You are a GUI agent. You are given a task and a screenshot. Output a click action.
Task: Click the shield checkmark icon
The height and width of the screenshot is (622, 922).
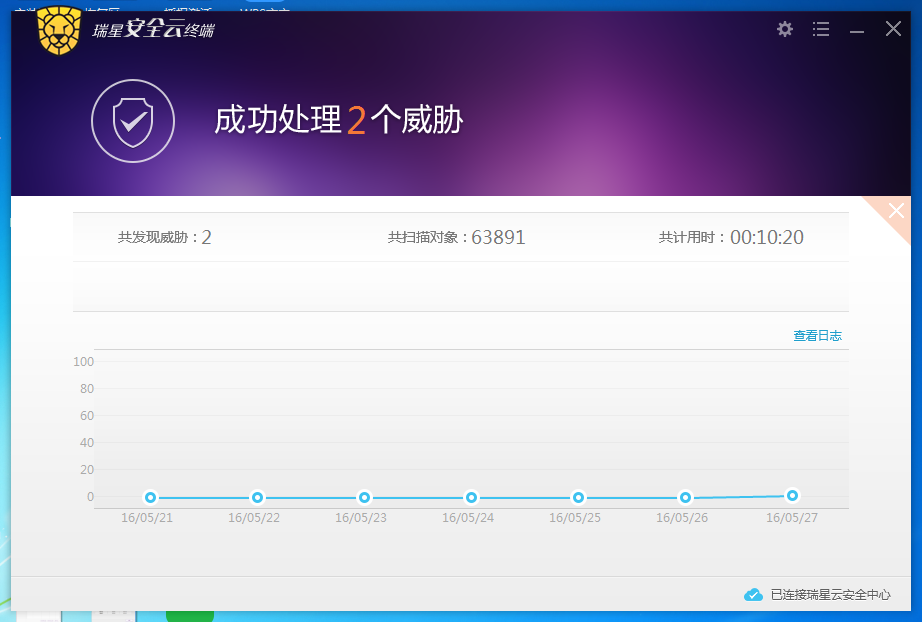133,121
